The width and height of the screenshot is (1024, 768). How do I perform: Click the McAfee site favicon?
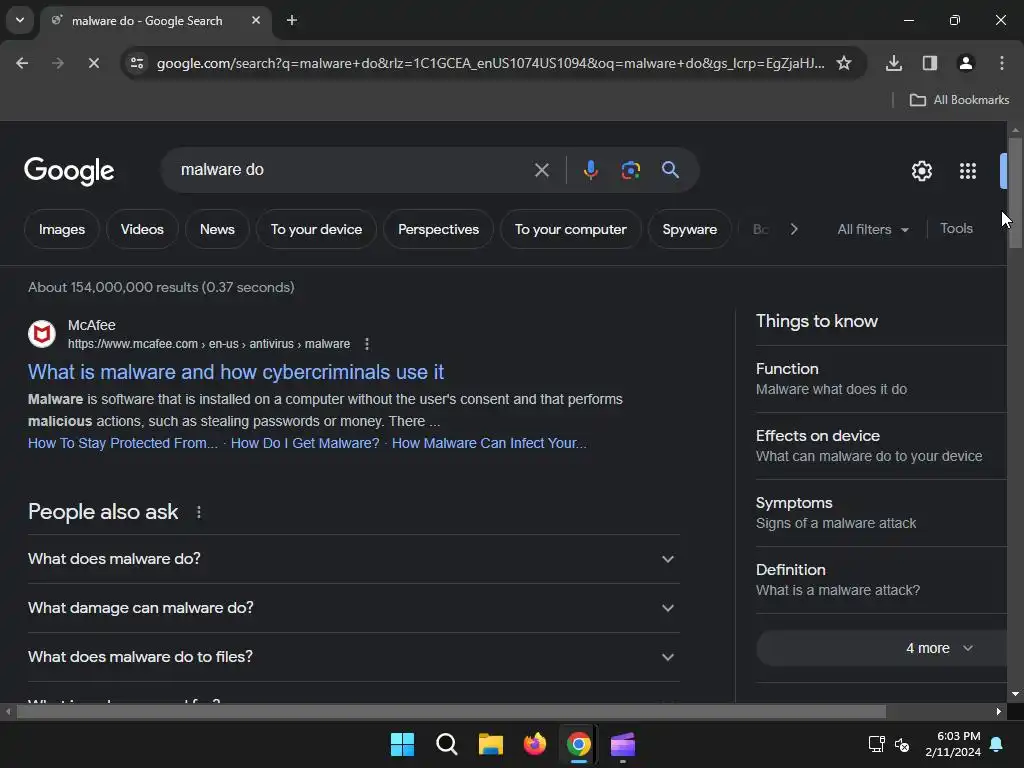point(42,334)
